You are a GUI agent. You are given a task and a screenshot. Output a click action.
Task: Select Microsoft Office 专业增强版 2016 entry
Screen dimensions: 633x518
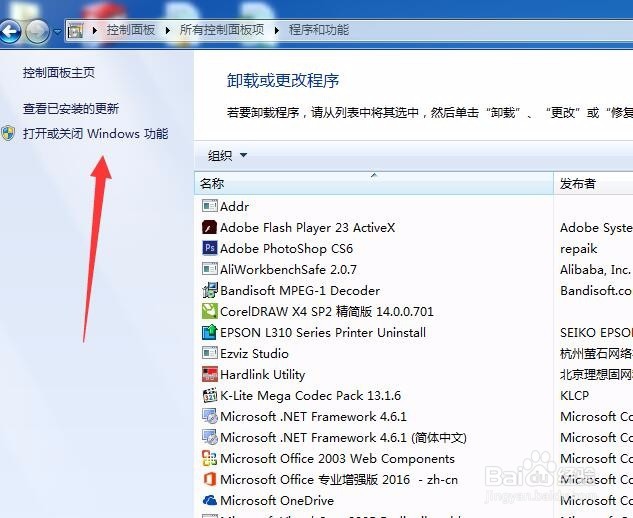pyautogui.click(x=339, y=479)
